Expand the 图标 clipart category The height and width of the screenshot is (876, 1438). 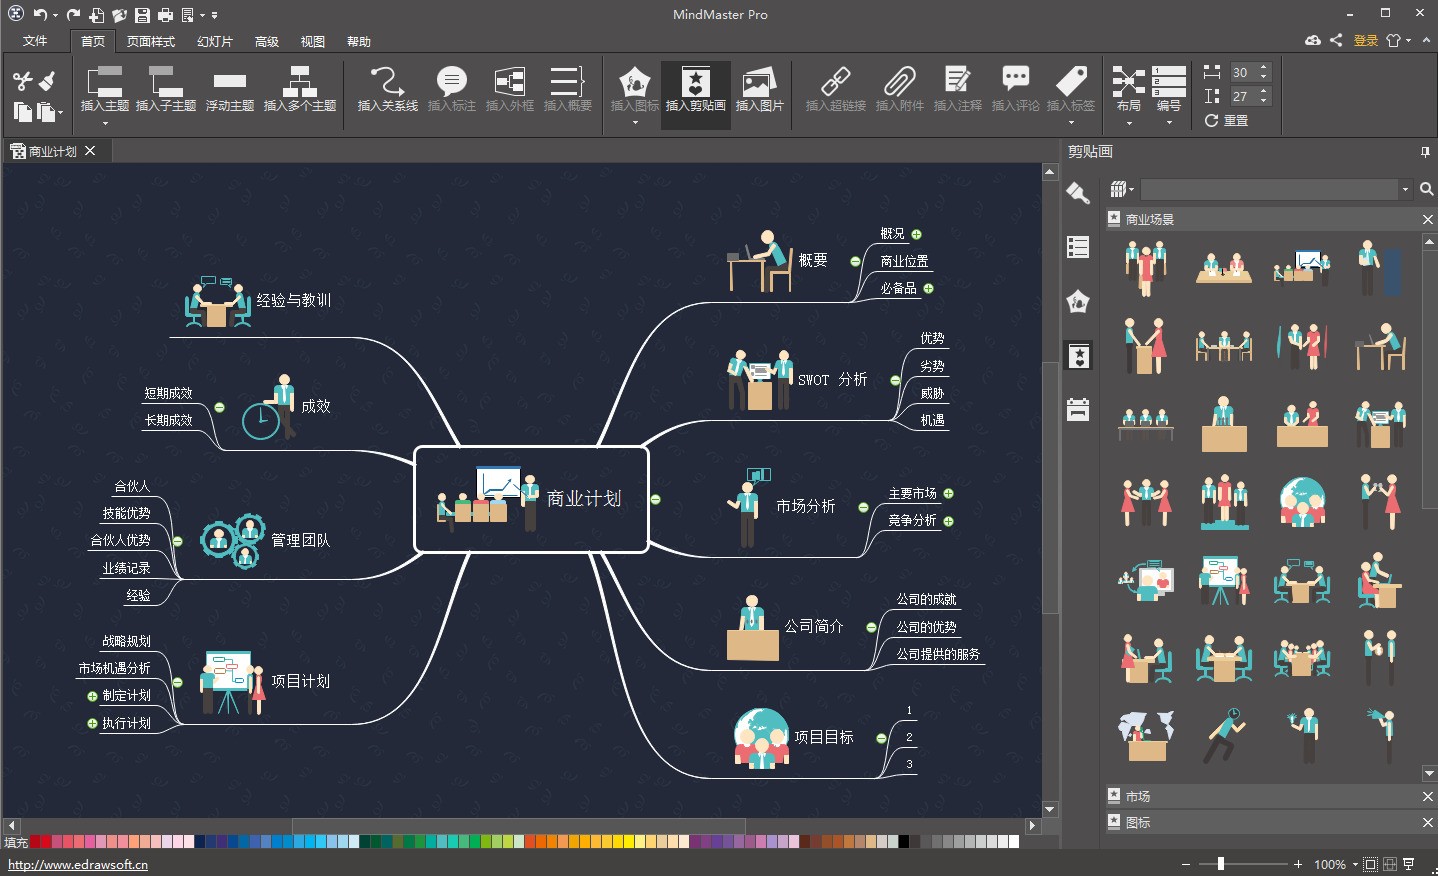pos(1138,822)
